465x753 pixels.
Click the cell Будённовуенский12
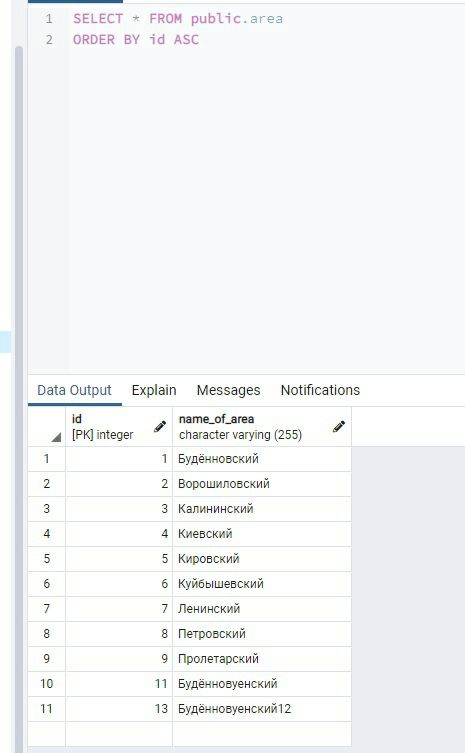coord(262,709)
